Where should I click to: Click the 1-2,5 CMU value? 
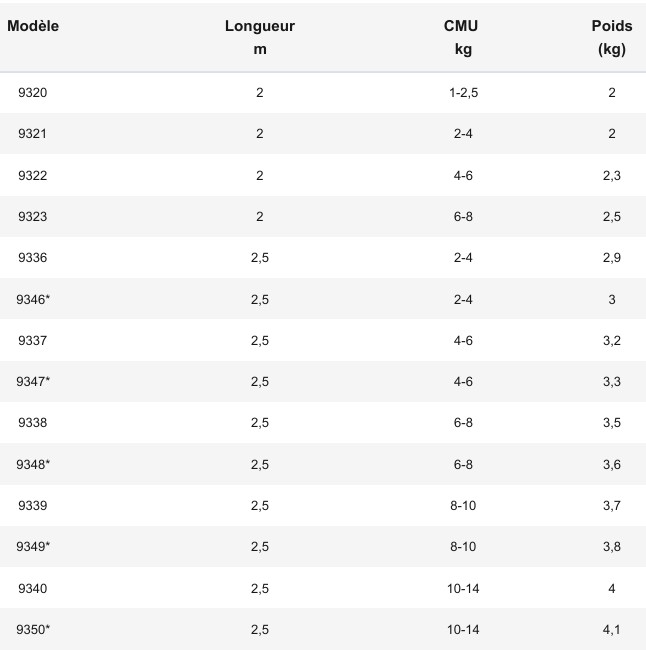pyautogui.click(x=463, y=93)
